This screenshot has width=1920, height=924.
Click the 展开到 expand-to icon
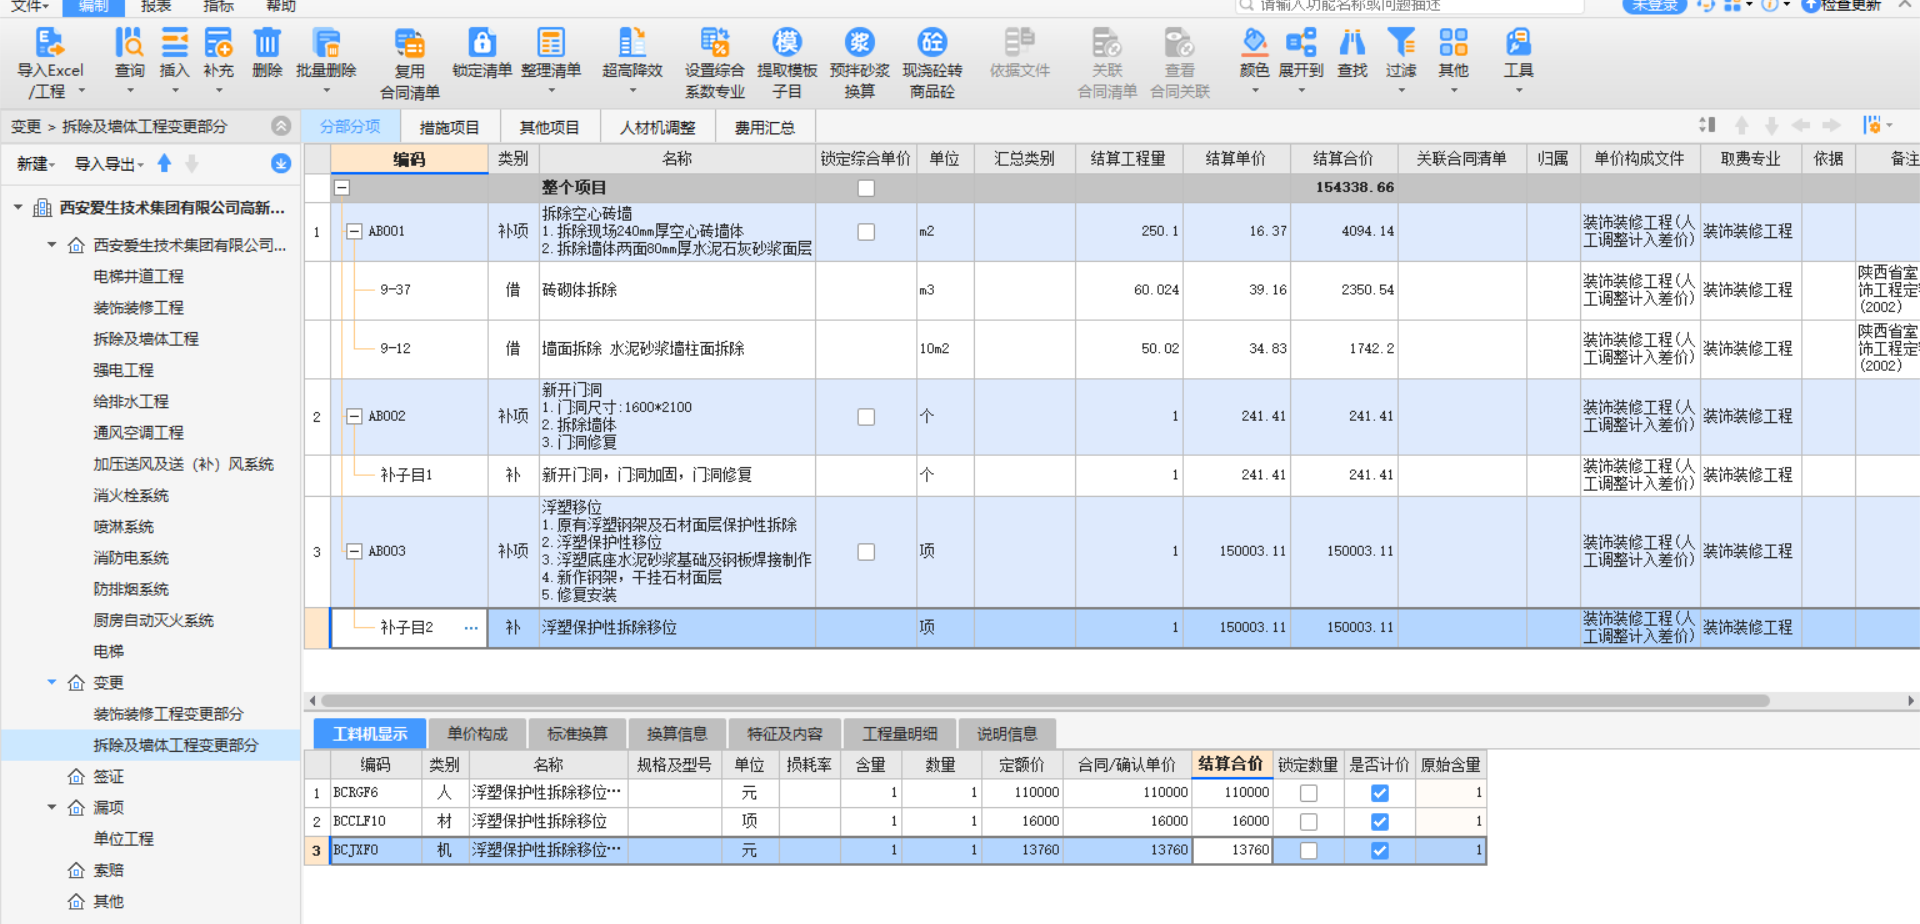tap(1301, 43)
